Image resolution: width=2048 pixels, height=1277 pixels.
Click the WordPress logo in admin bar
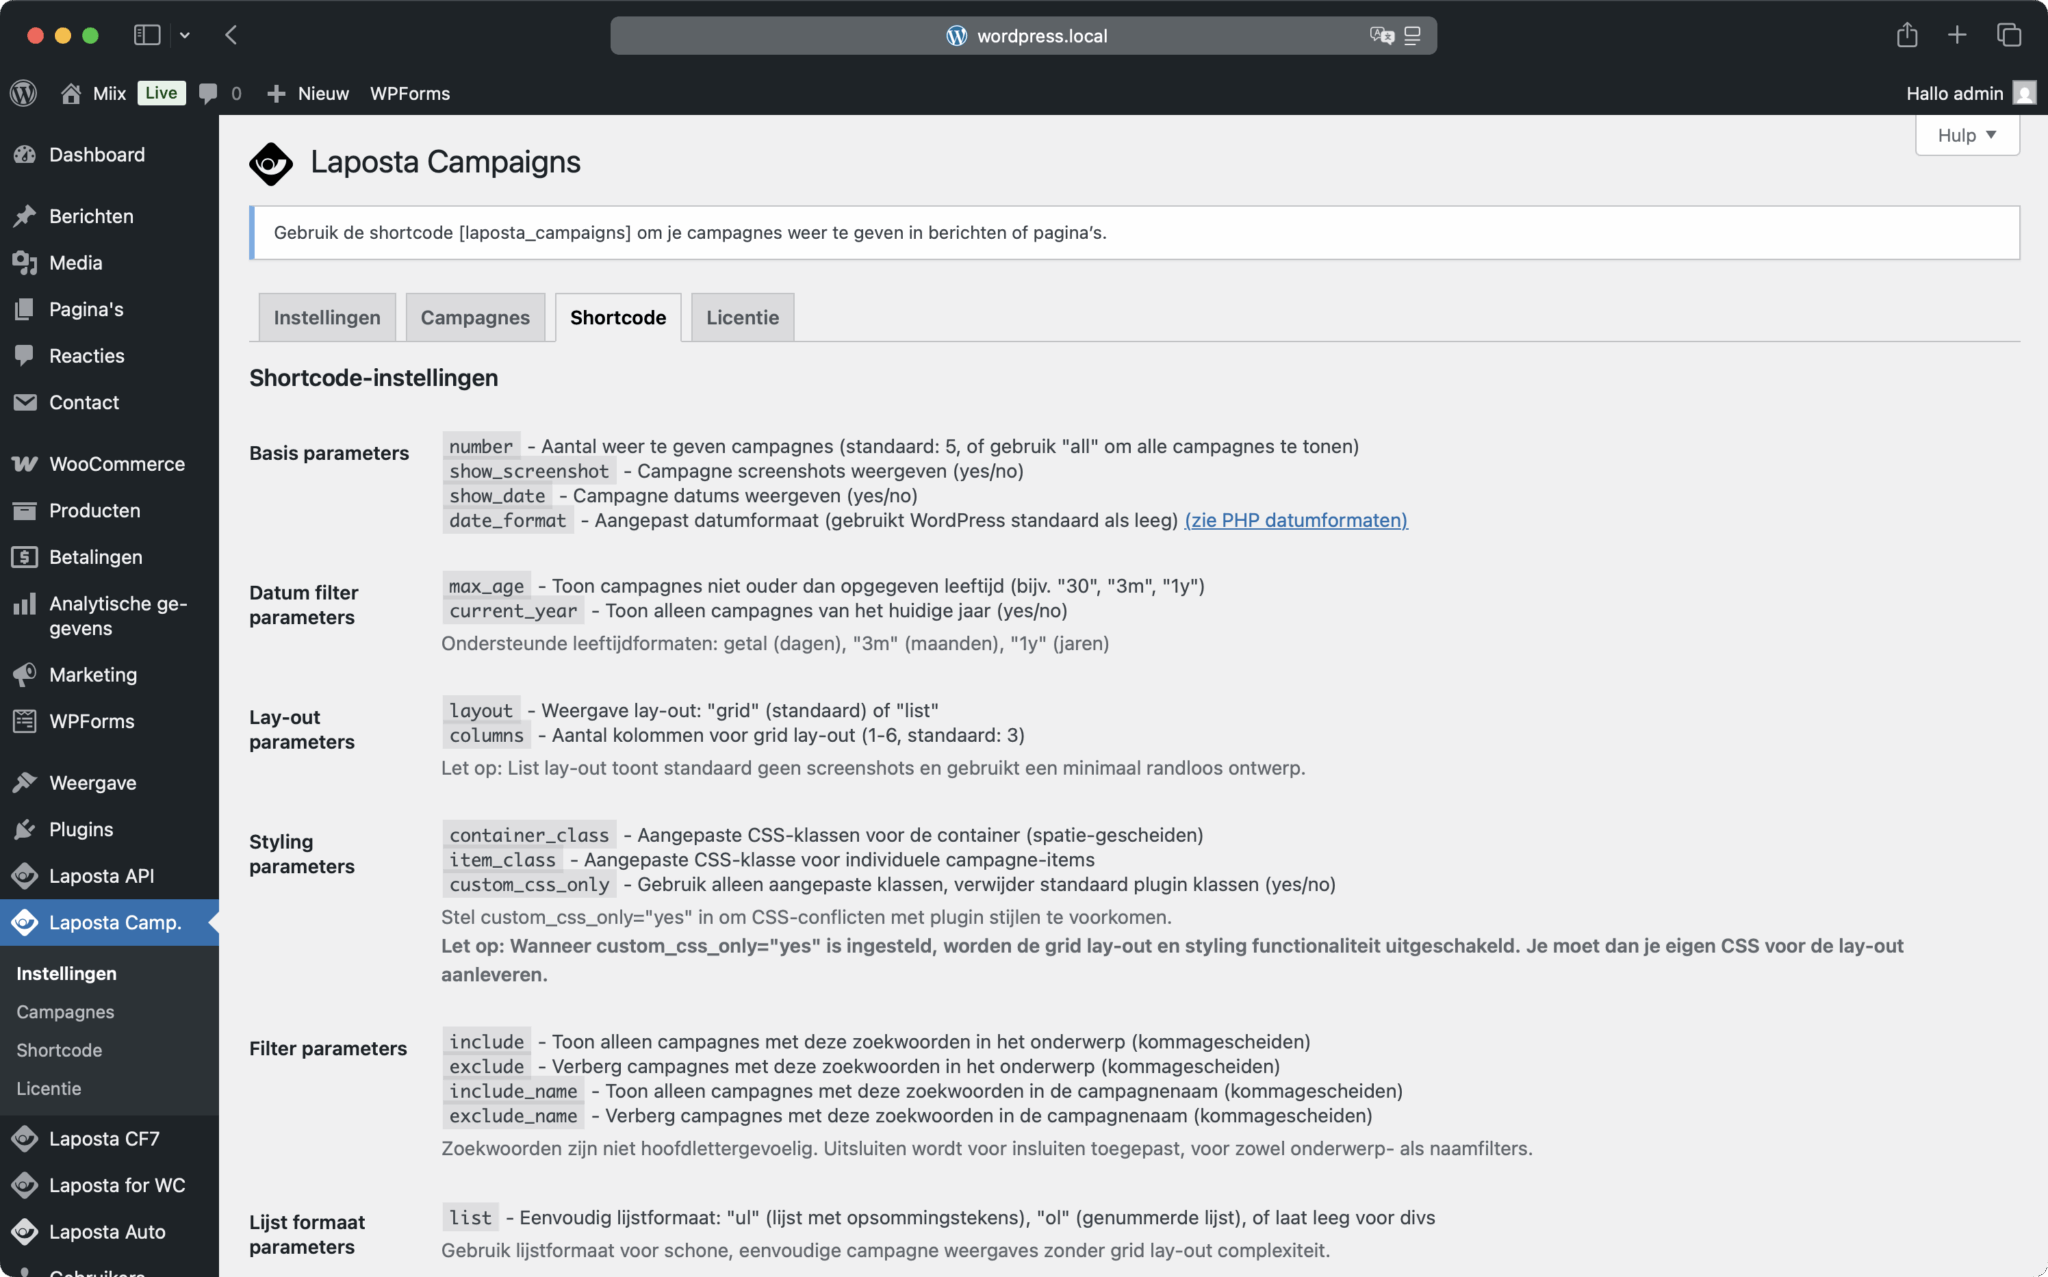[x=24, y=93]
